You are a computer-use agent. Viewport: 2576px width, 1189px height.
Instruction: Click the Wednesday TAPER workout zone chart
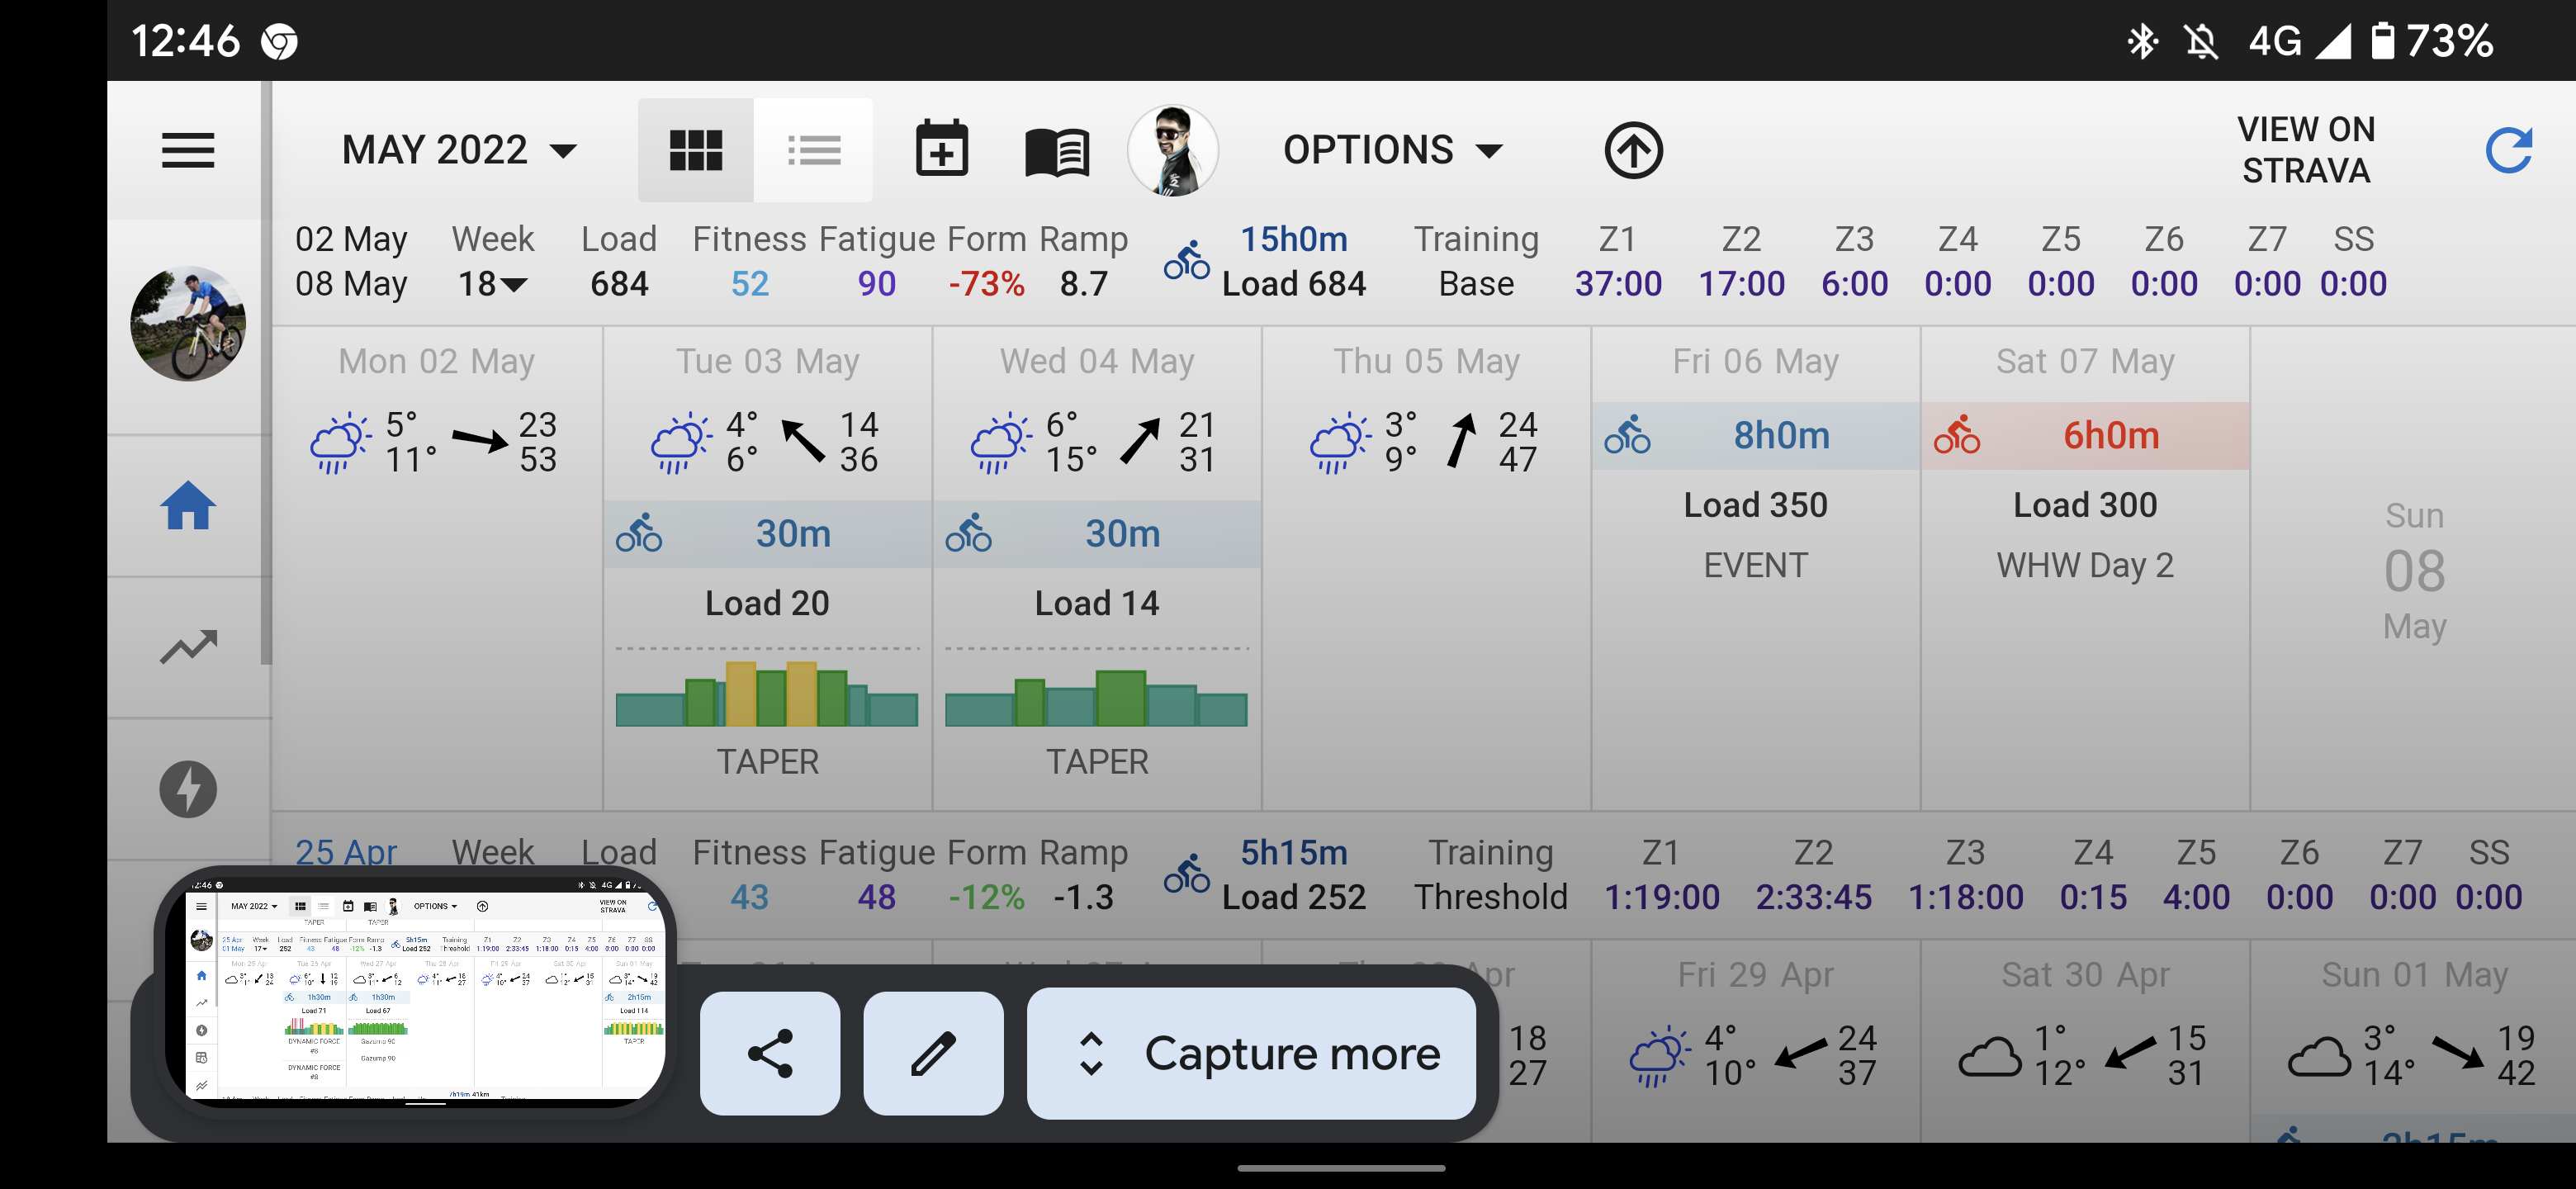(x=1096, y=696)
